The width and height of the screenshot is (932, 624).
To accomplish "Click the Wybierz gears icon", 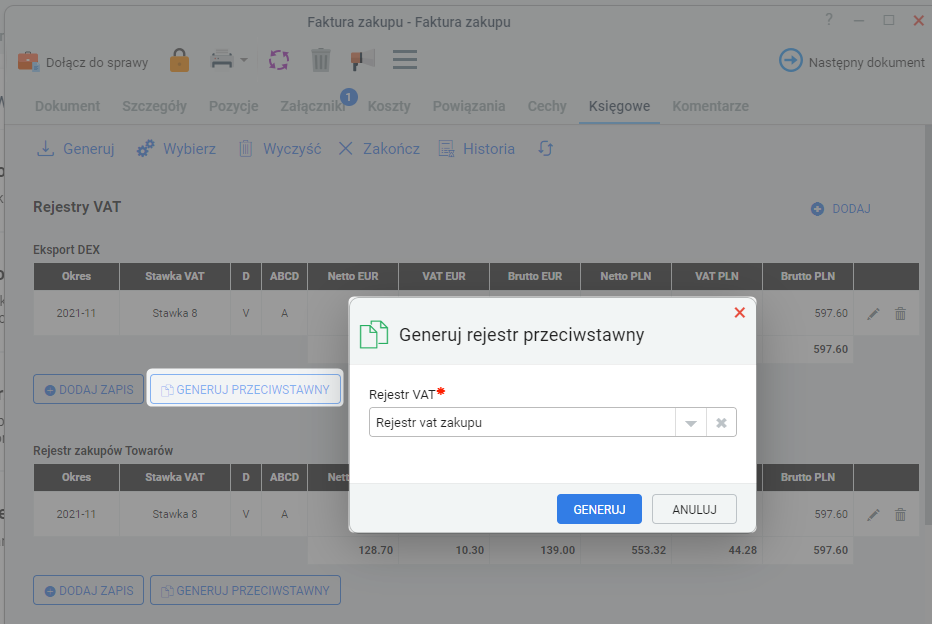I will click(145, 149).
